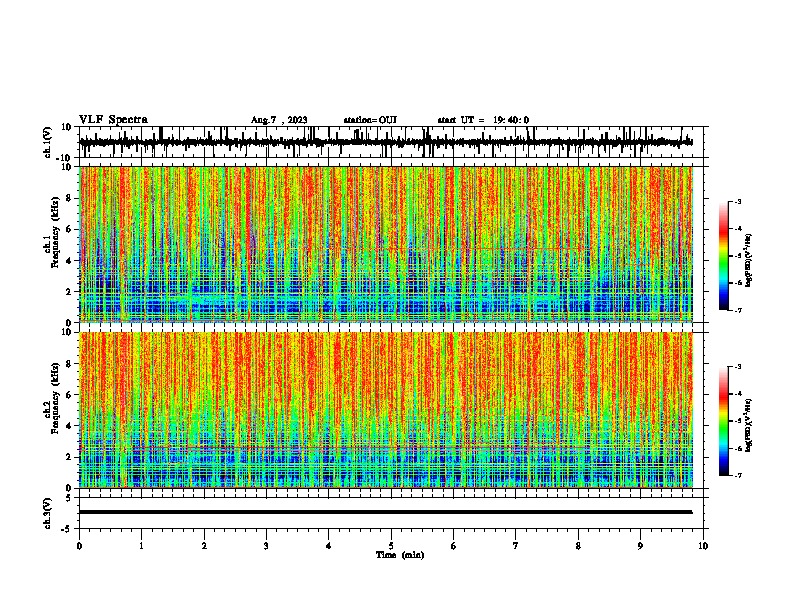Click the ch.2 "Frequency (kHz)" axis label

(55, 398)
